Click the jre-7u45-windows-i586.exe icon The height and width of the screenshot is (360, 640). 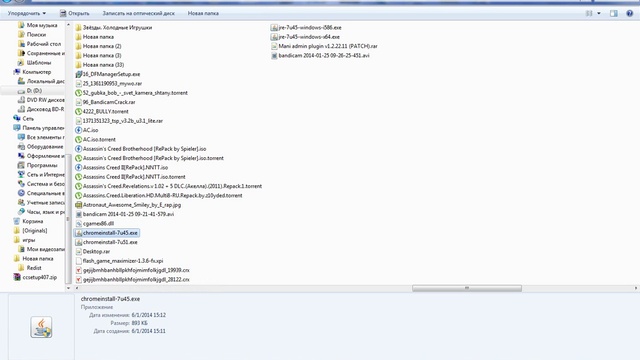(x=274, y=28)
